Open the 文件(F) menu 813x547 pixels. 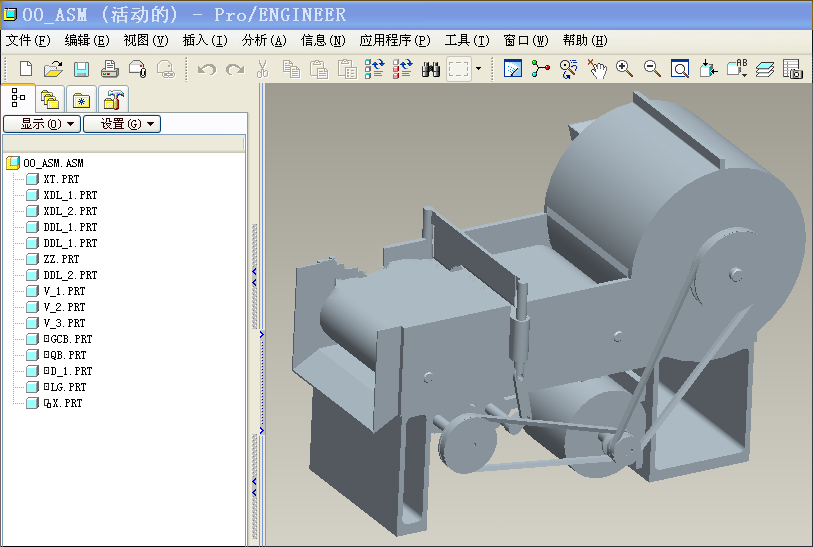coord(28,41)
